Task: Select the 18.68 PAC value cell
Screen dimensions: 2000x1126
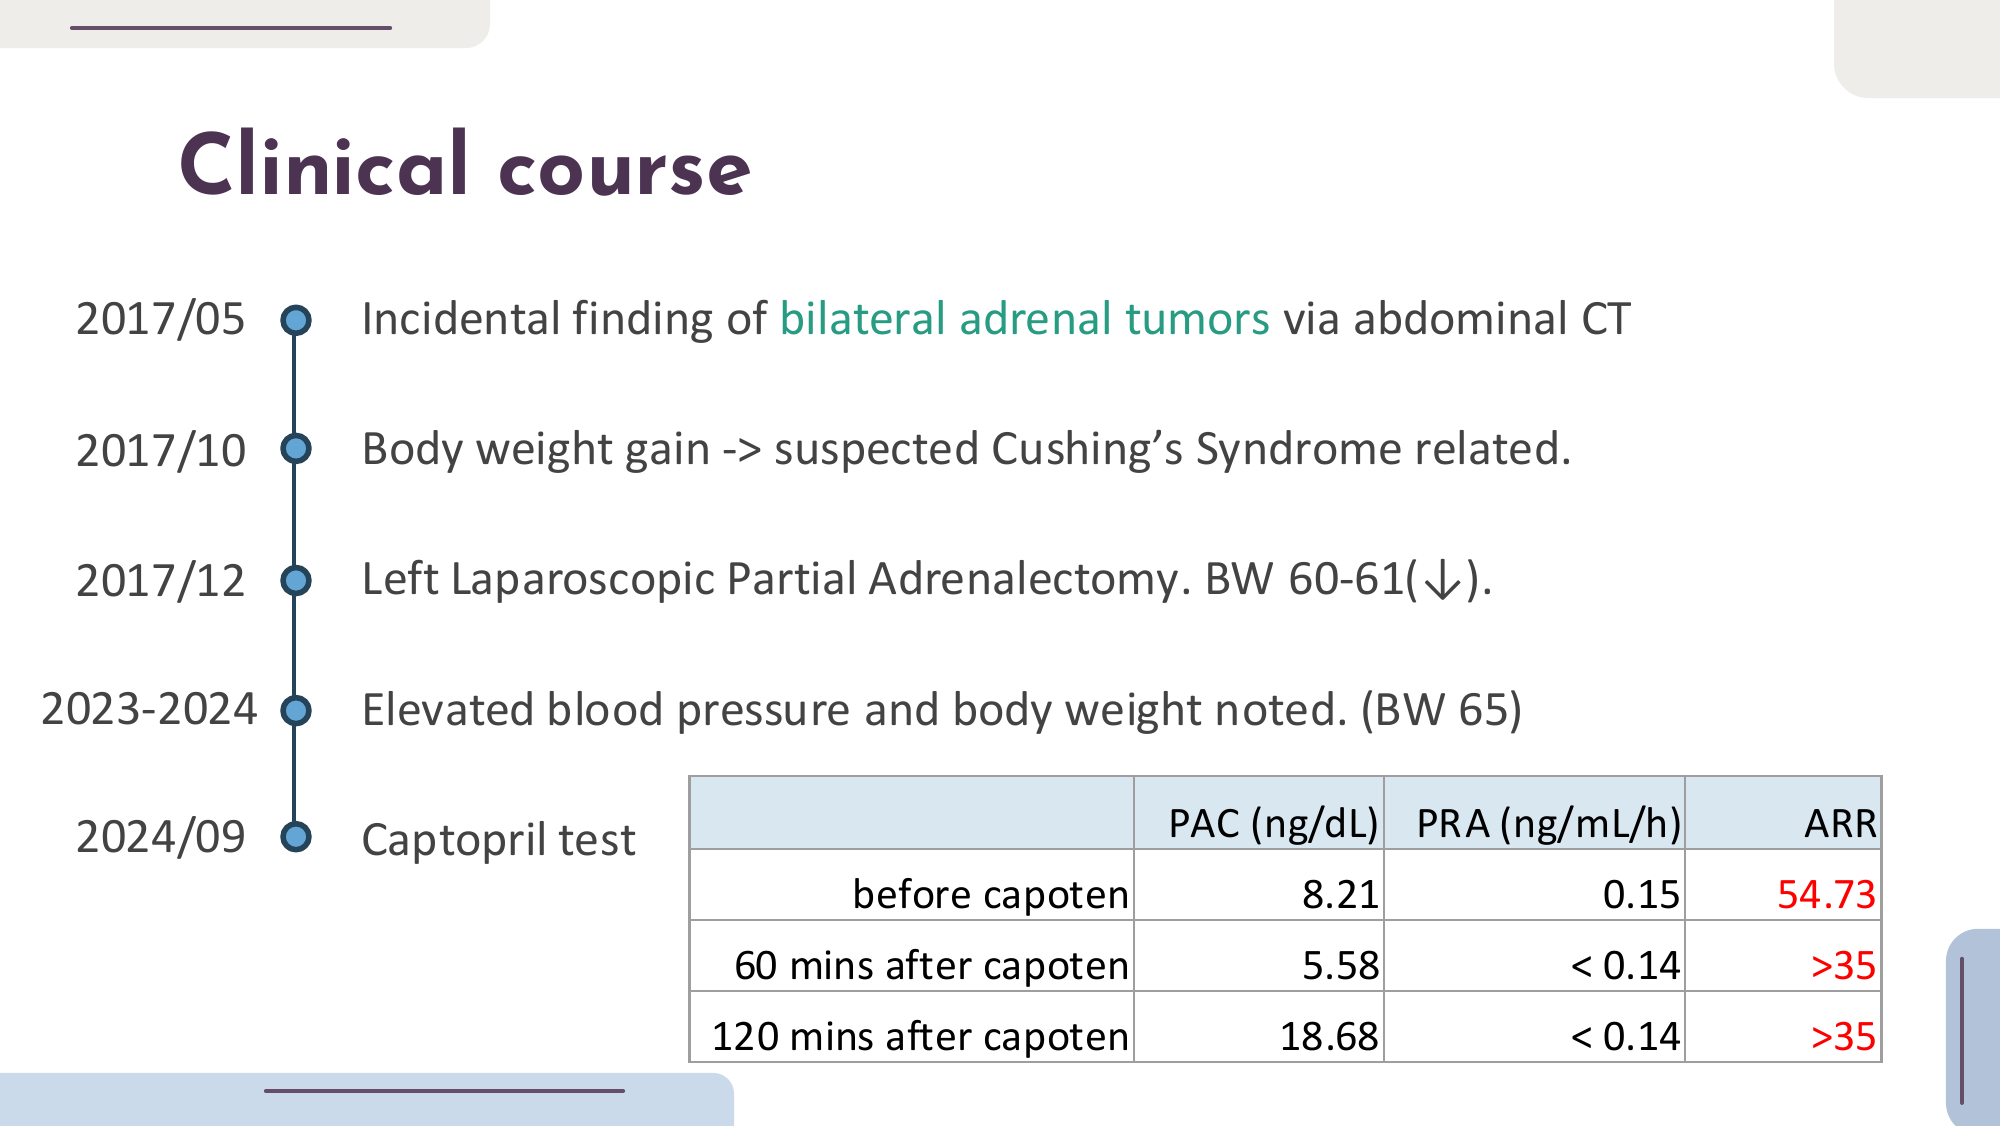Action: [x=1328, y=1036]
